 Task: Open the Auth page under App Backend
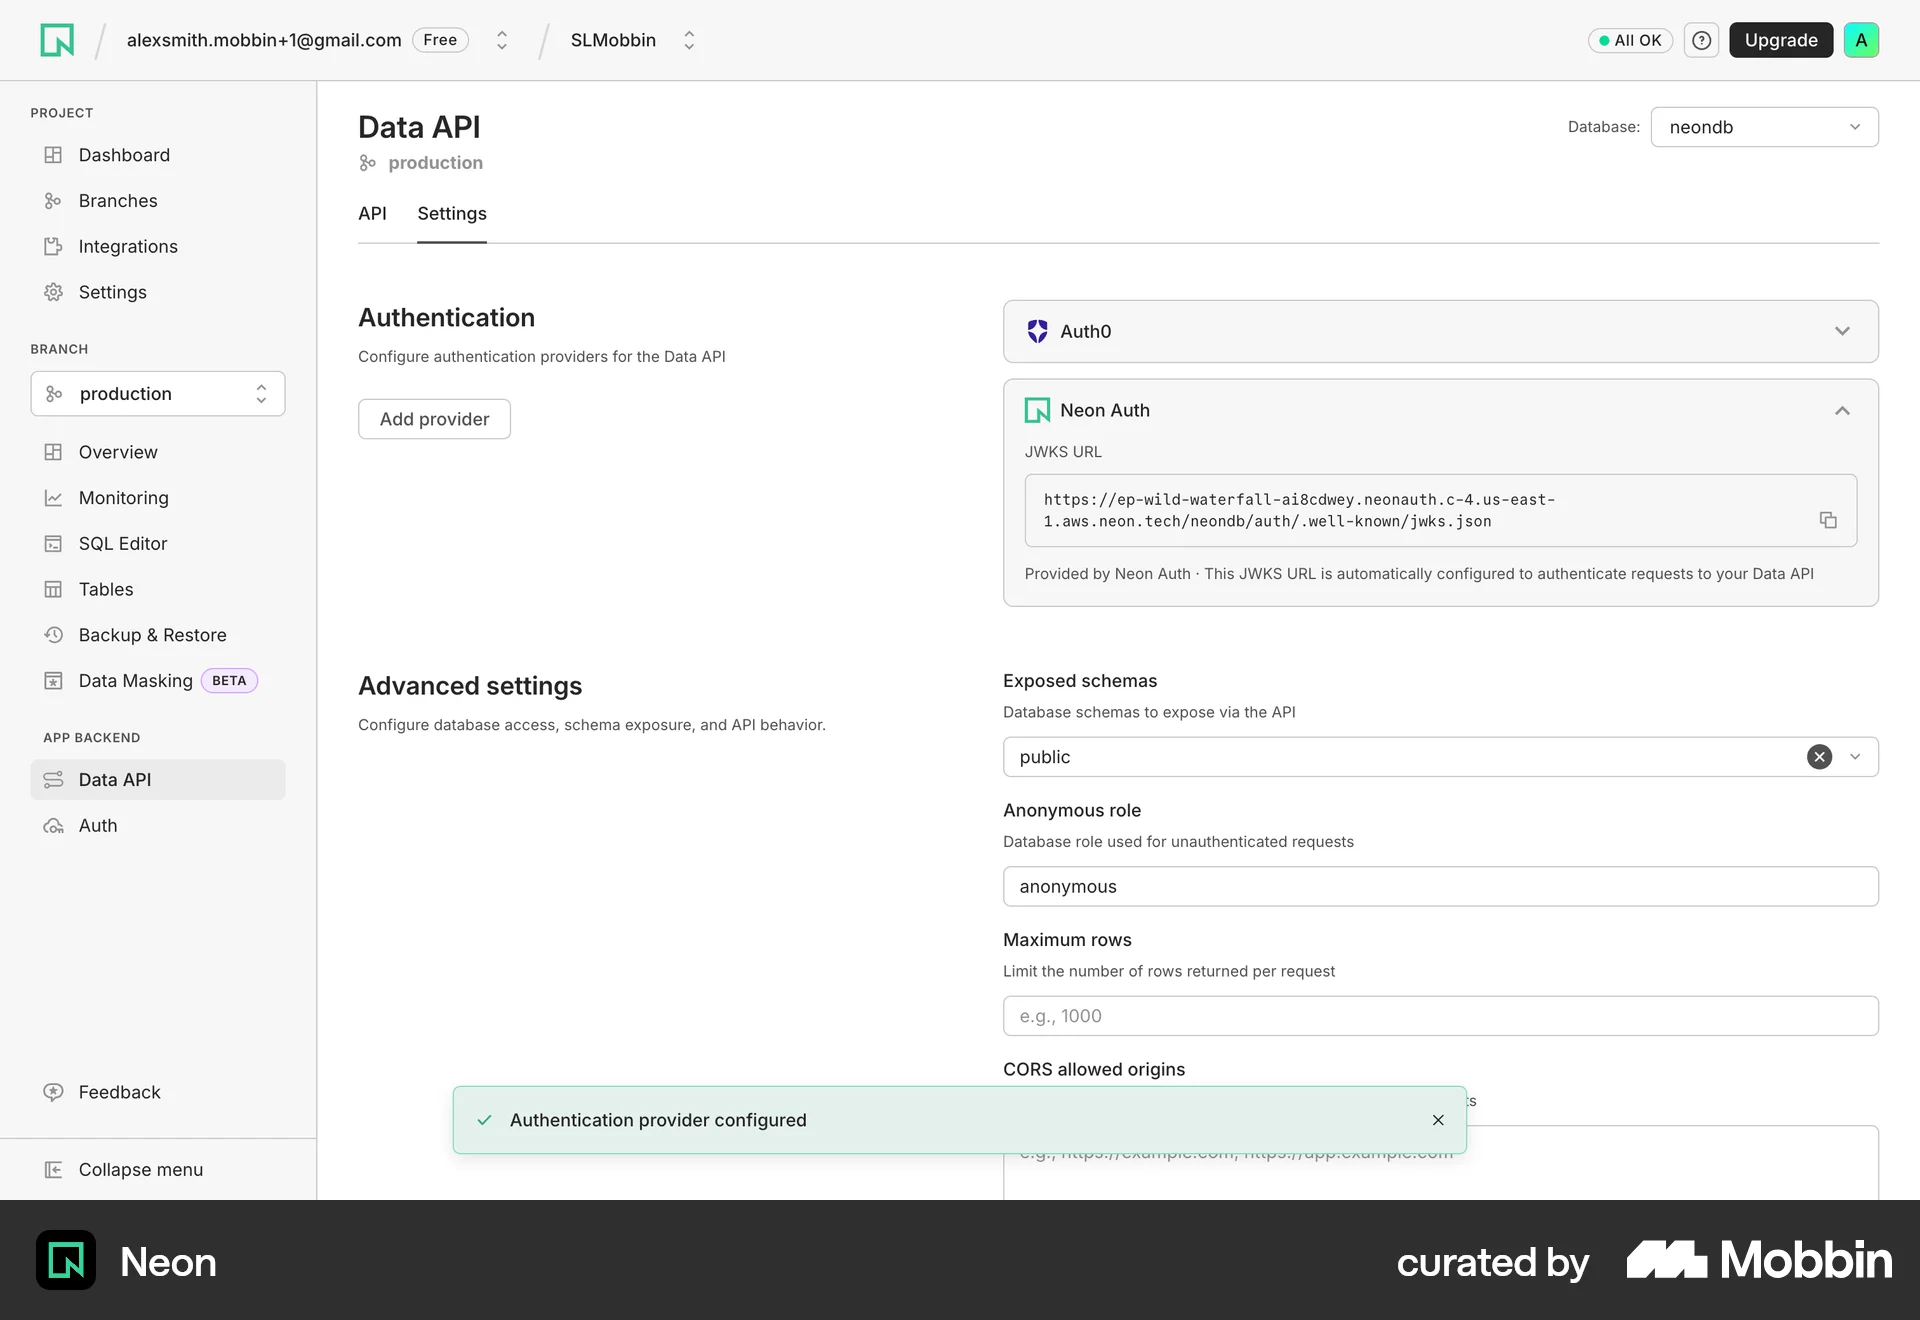point(158,826)
